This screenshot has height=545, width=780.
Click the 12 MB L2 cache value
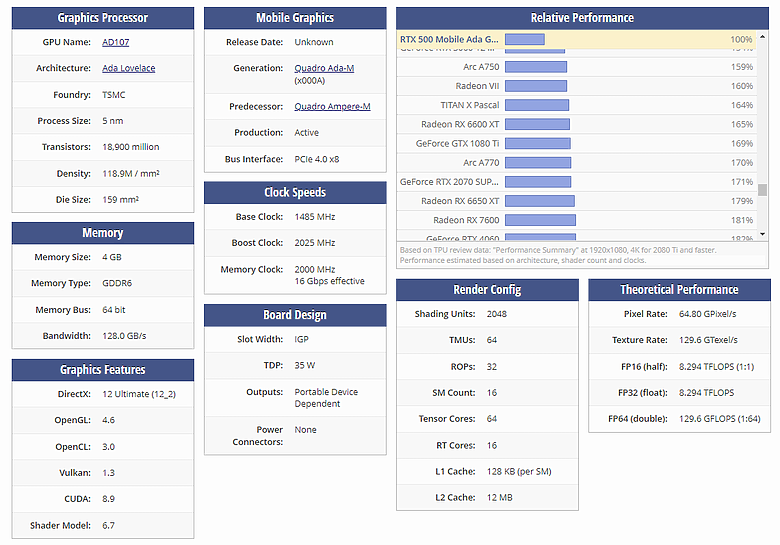(499, 497)
